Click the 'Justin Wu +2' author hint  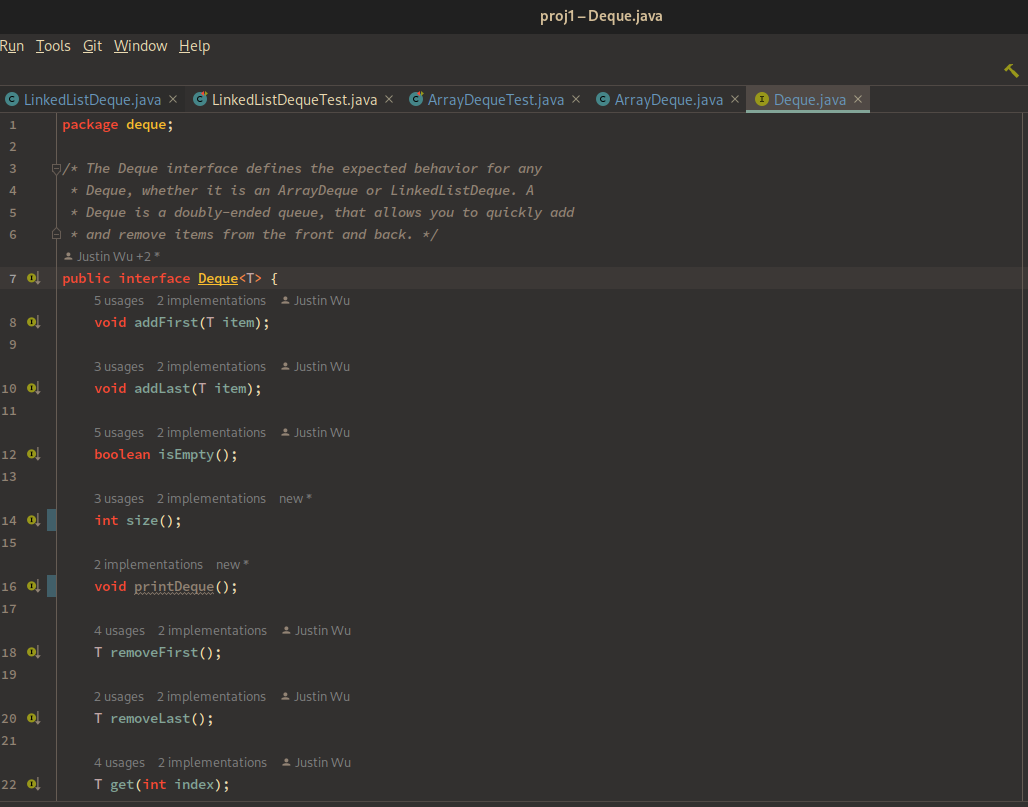pyautogui.click(x=112, y=257)
